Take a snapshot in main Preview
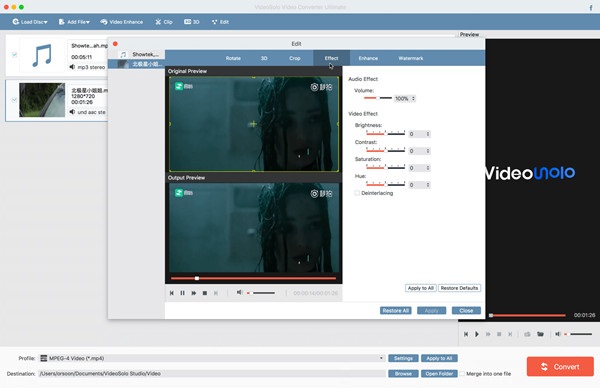The width and height of the screenshot is (600, 388). coord(527,334)
